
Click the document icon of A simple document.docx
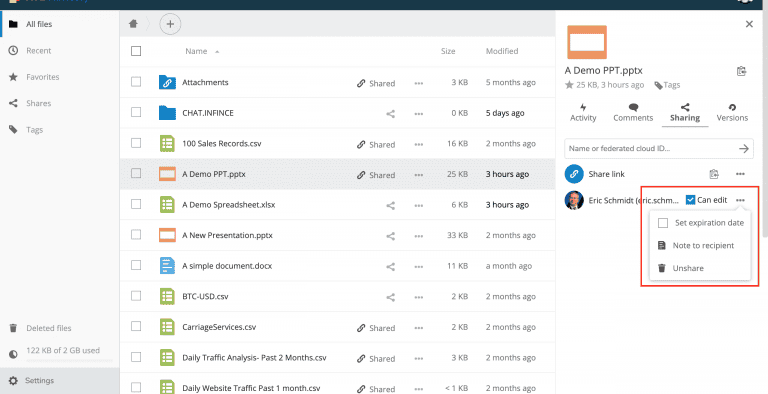[x=168, y=266]
